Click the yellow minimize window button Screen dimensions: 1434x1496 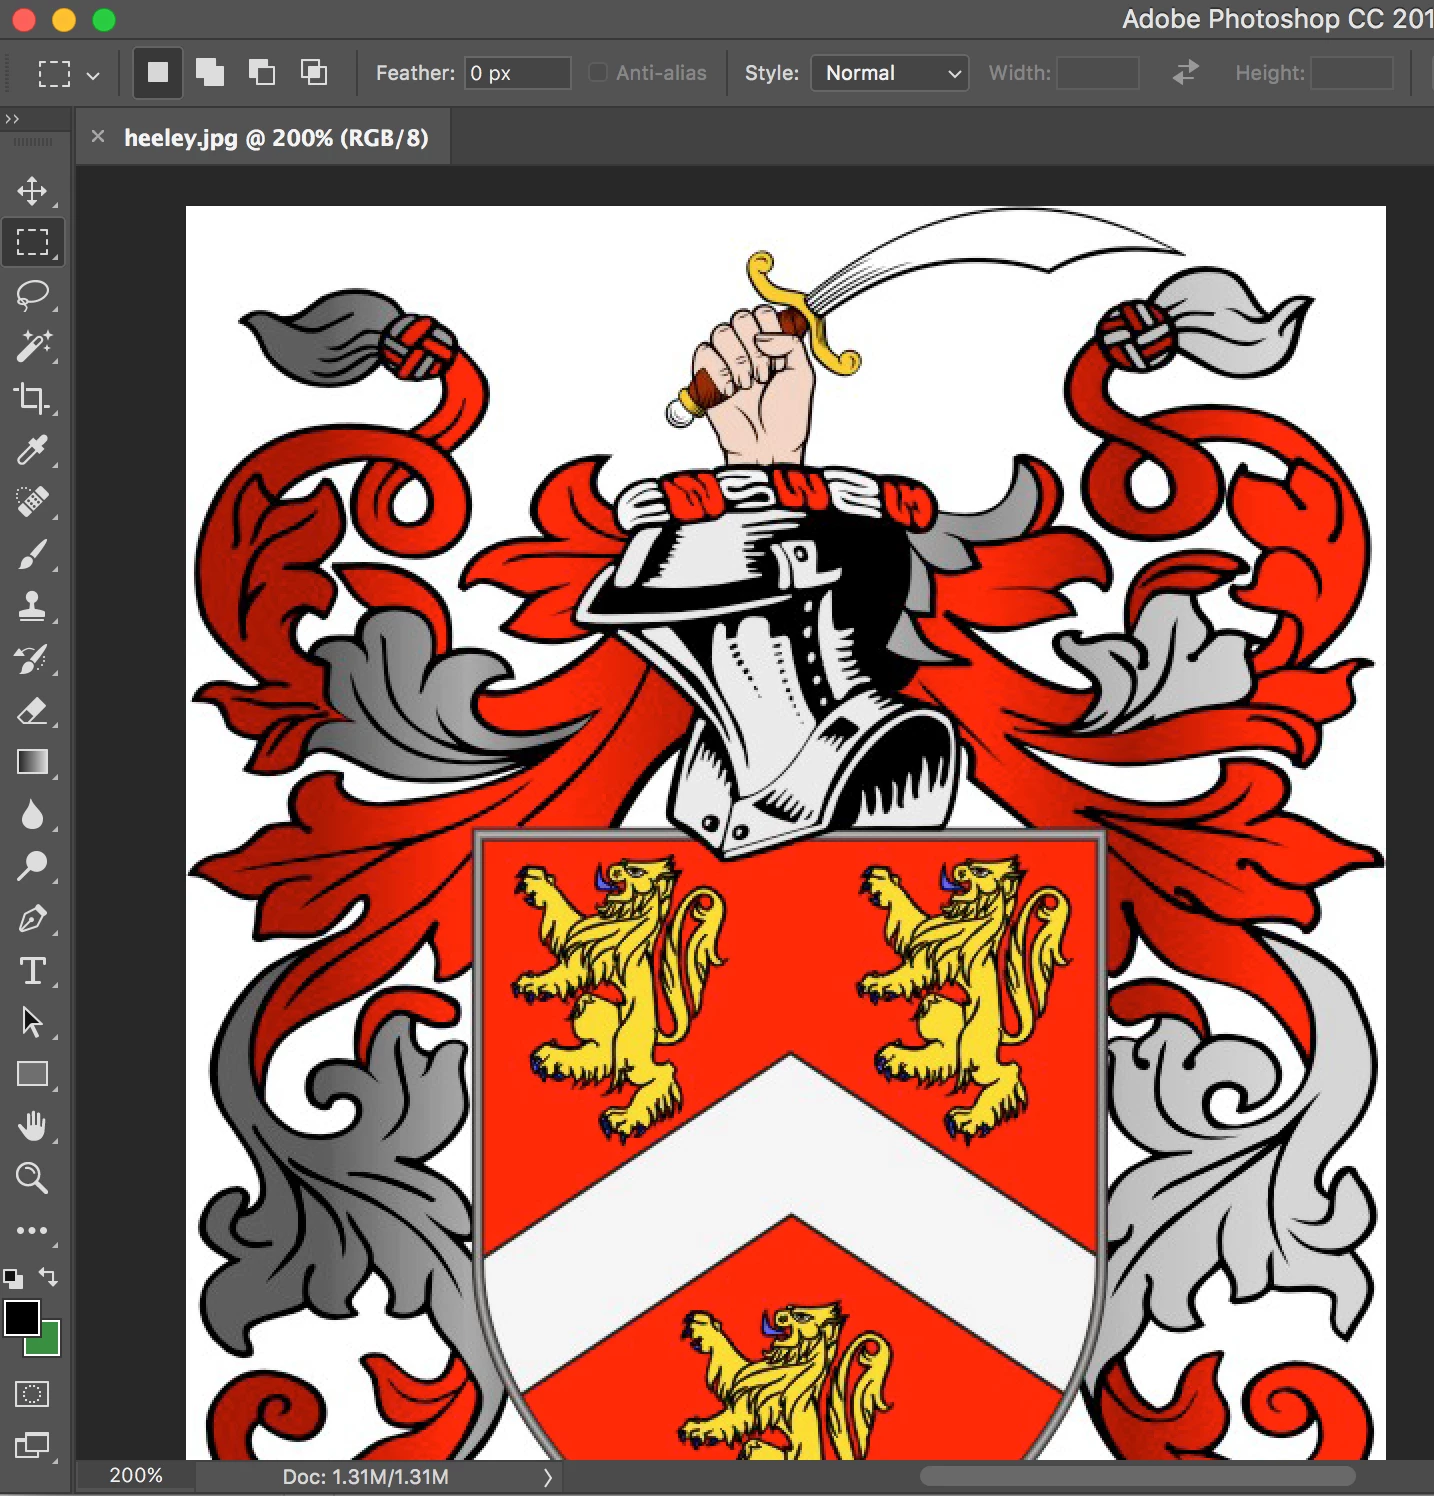(63, 19)
